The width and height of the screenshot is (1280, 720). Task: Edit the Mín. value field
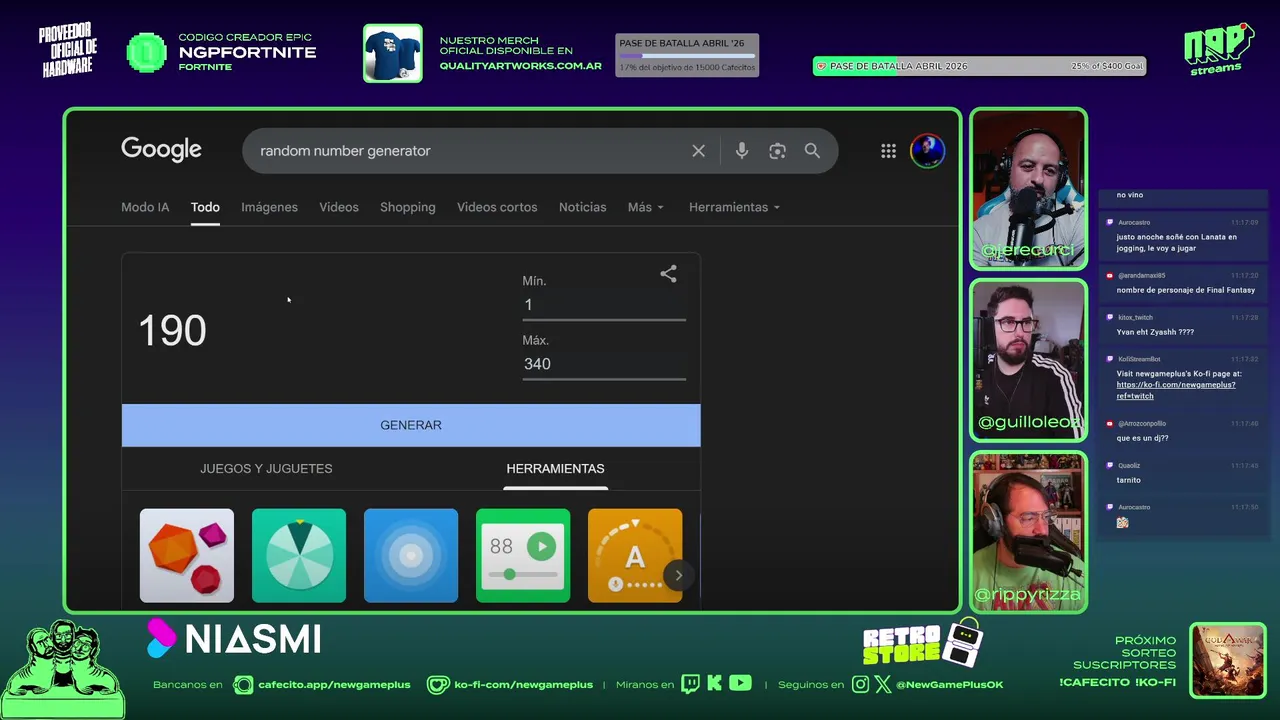point(604,305)
